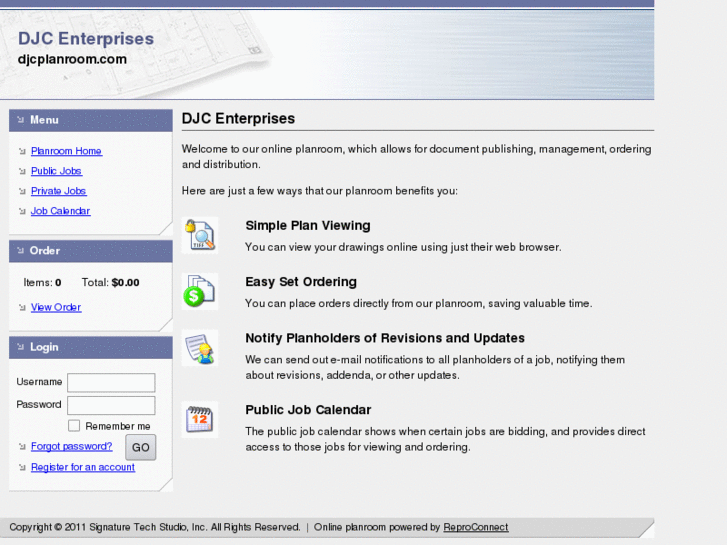Click the DJC Enterprises banner title
The image size is (727, 545).
[x=86, y=38]
